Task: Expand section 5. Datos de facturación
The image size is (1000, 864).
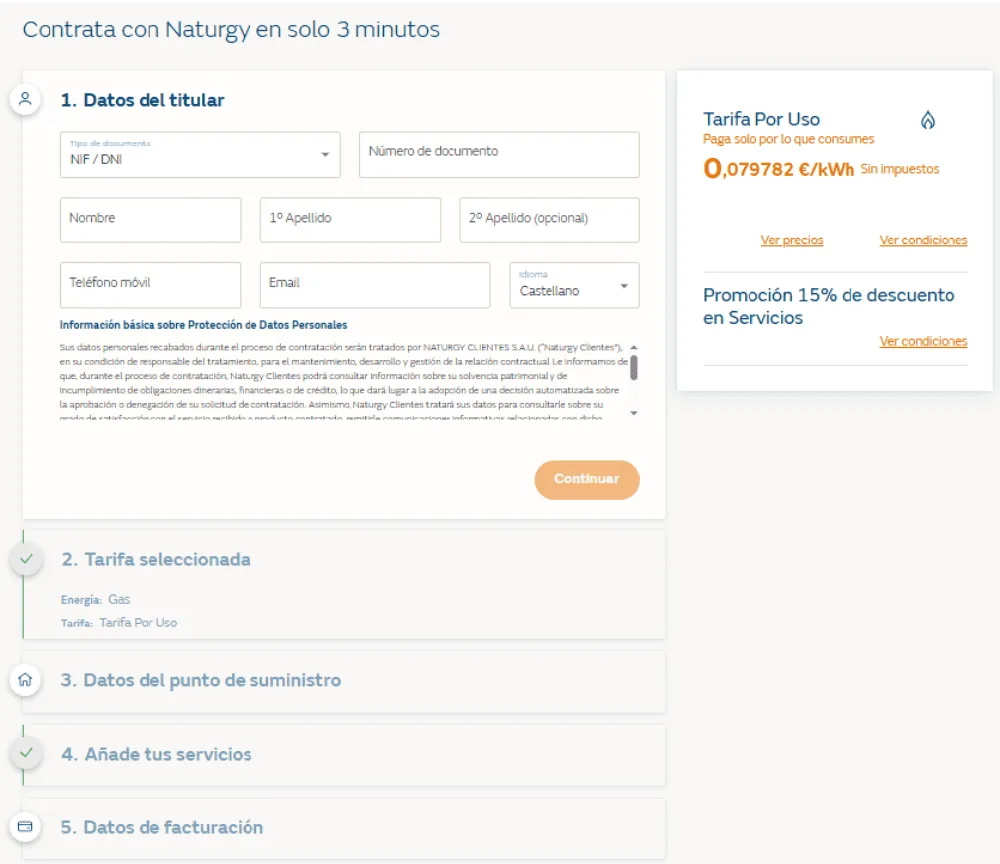Action: click(x=344, y=828)
